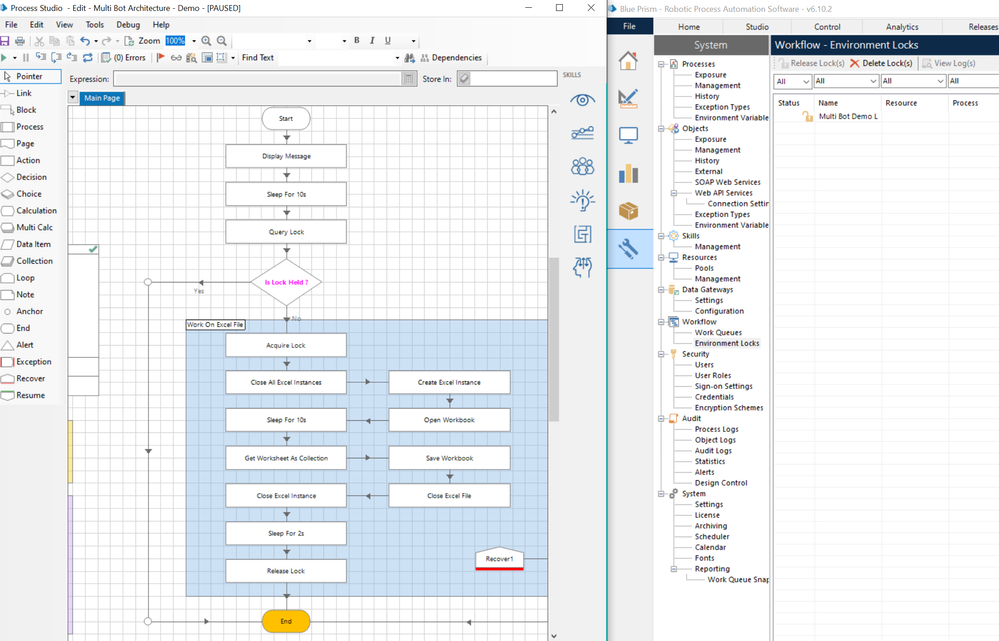Open the Zoom percentage dropdown
The image size is (999, 641).
point(193,41)
